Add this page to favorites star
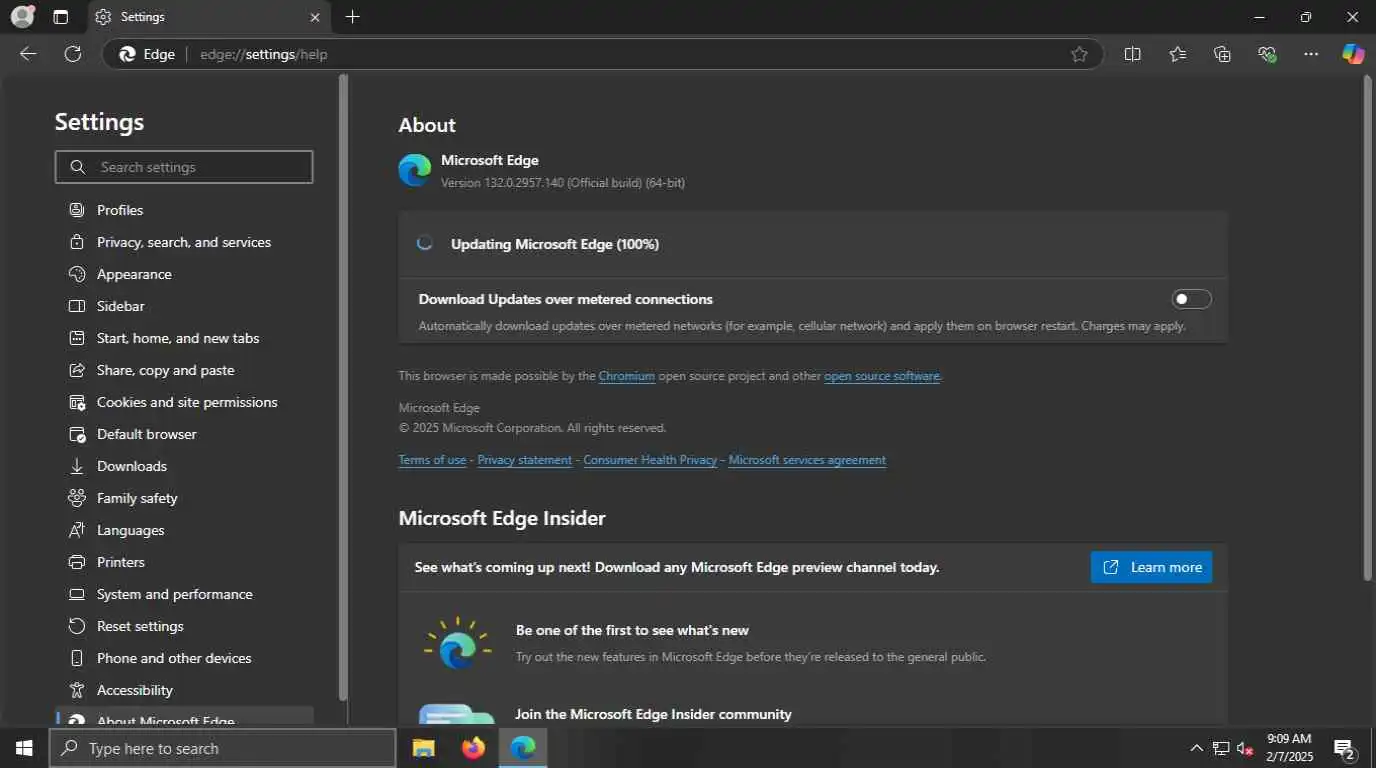 (1079, 54)
